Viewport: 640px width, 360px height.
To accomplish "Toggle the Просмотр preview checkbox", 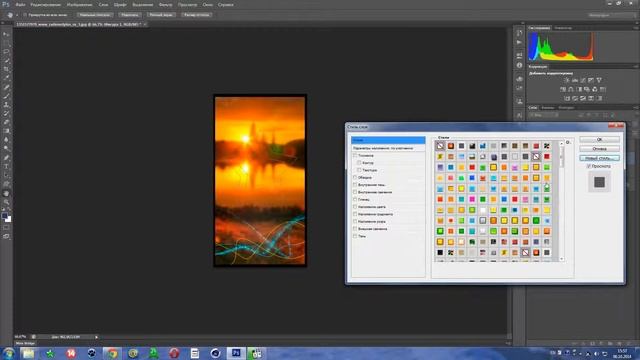I will 589,166.
